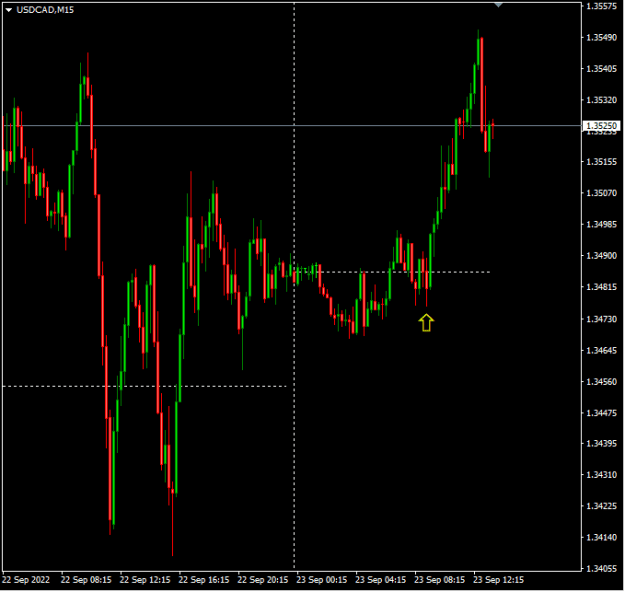The width and height of the screenshot is (625, 592).
Task: Click price axis label 1.34815
Action: [x=601, y=287]
